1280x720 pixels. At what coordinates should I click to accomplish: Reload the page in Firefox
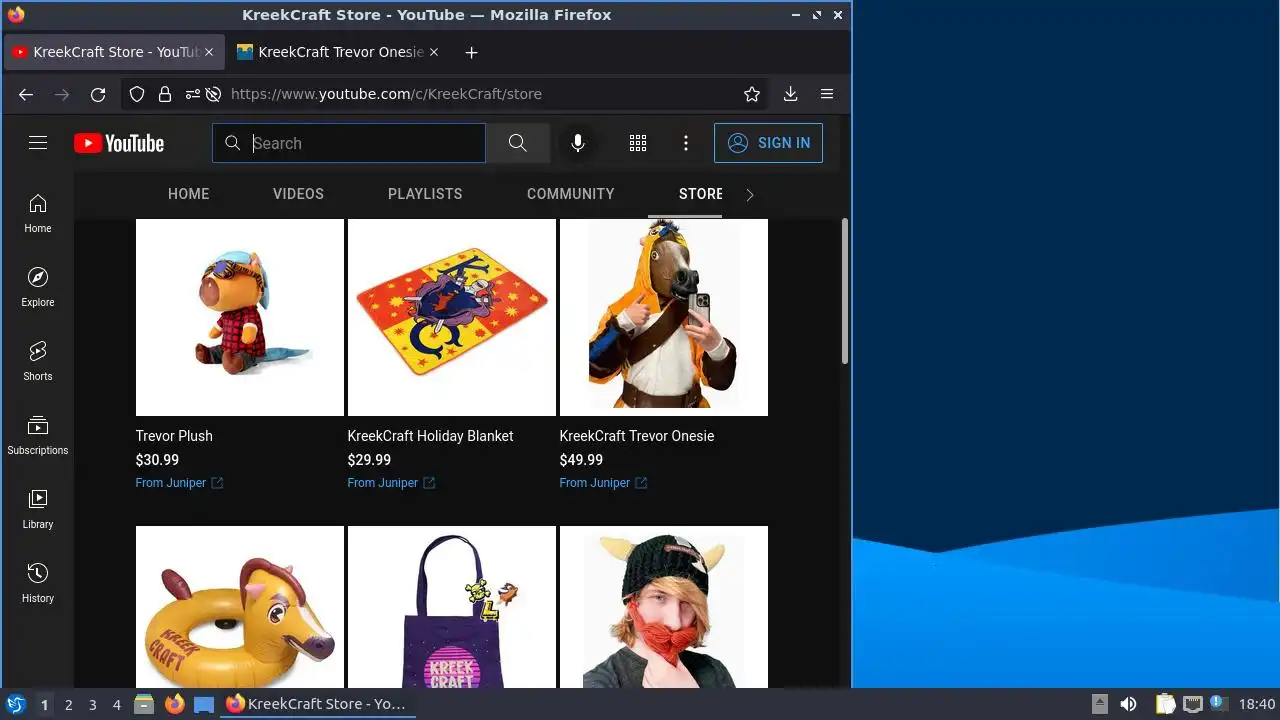tap(98, 94)
